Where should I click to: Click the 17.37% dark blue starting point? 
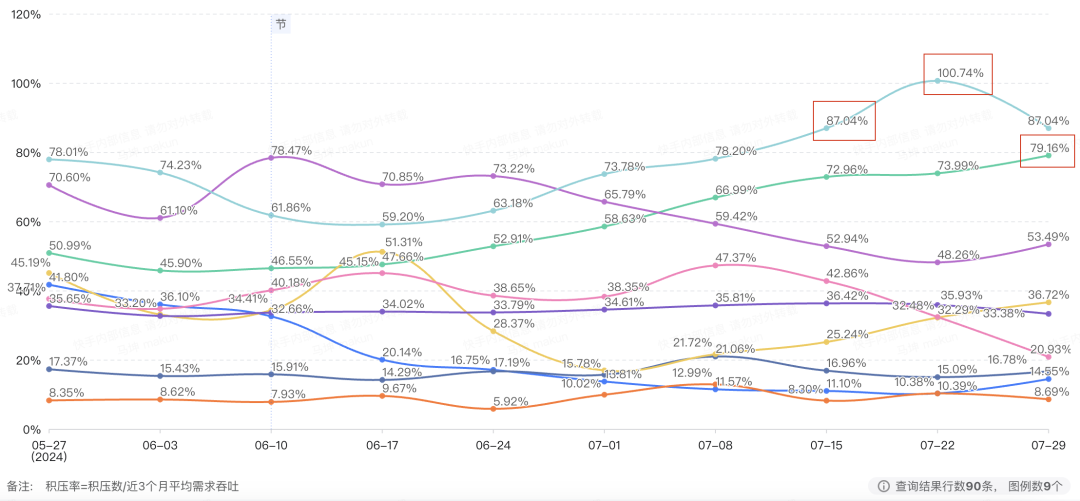[x=48, y=369]
